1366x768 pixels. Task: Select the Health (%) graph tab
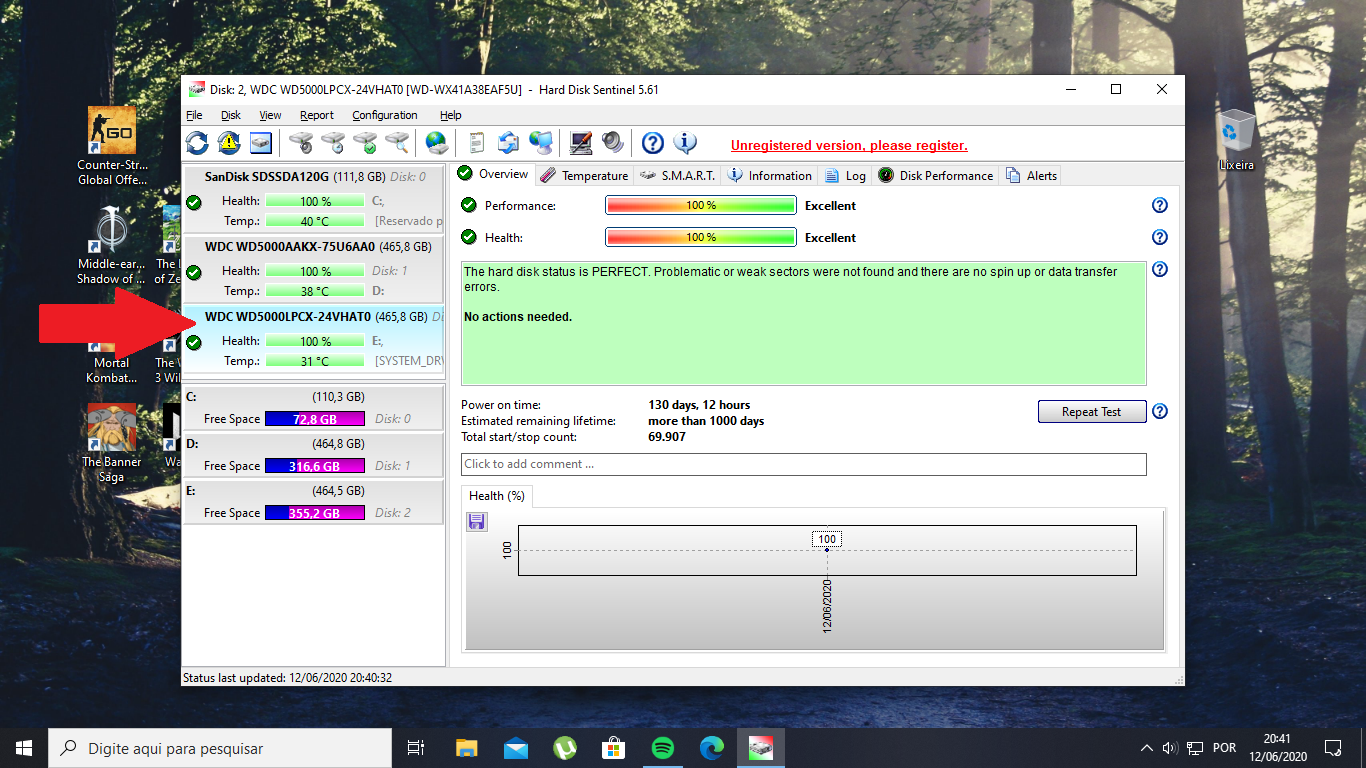[x=497, y=496]
